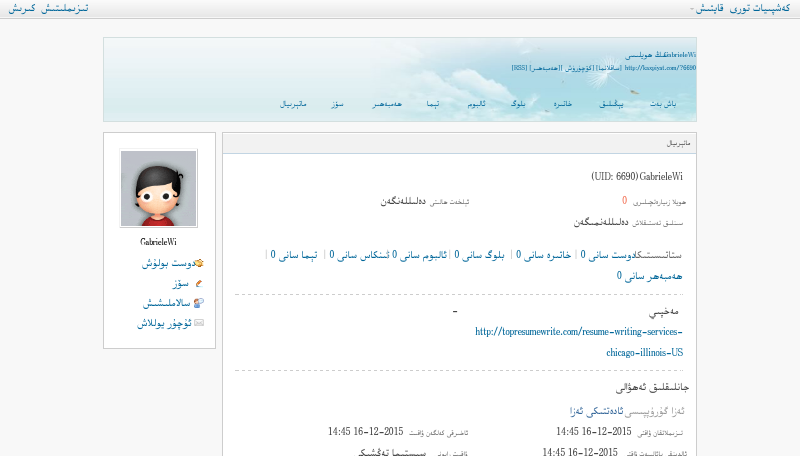This screenshot has width=800, height=456.
Task: Open the يېڭىلىق nav tab in banner
Action: (x=611, y=104)
